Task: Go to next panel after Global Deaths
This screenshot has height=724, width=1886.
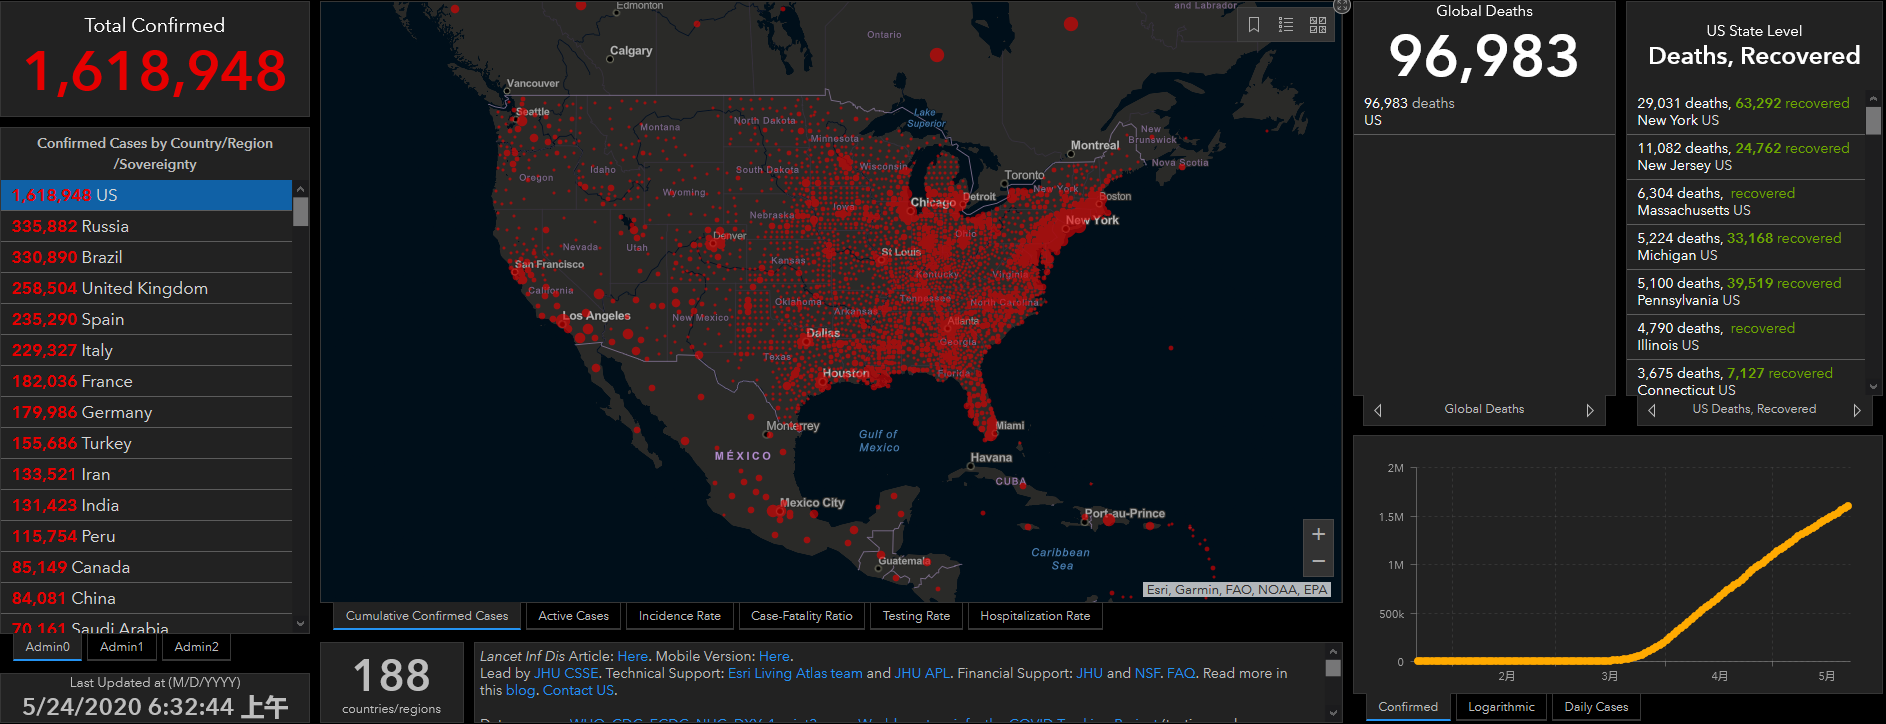Action: coord(1590,410)
